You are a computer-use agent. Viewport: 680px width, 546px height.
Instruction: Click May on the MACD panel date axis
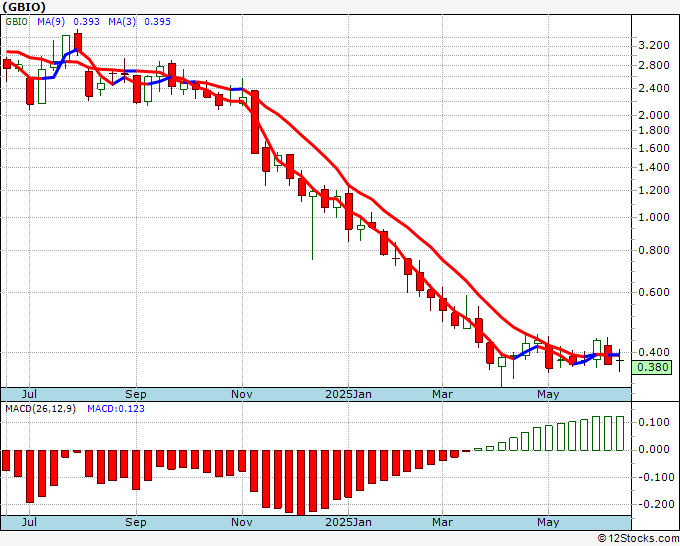548,522
